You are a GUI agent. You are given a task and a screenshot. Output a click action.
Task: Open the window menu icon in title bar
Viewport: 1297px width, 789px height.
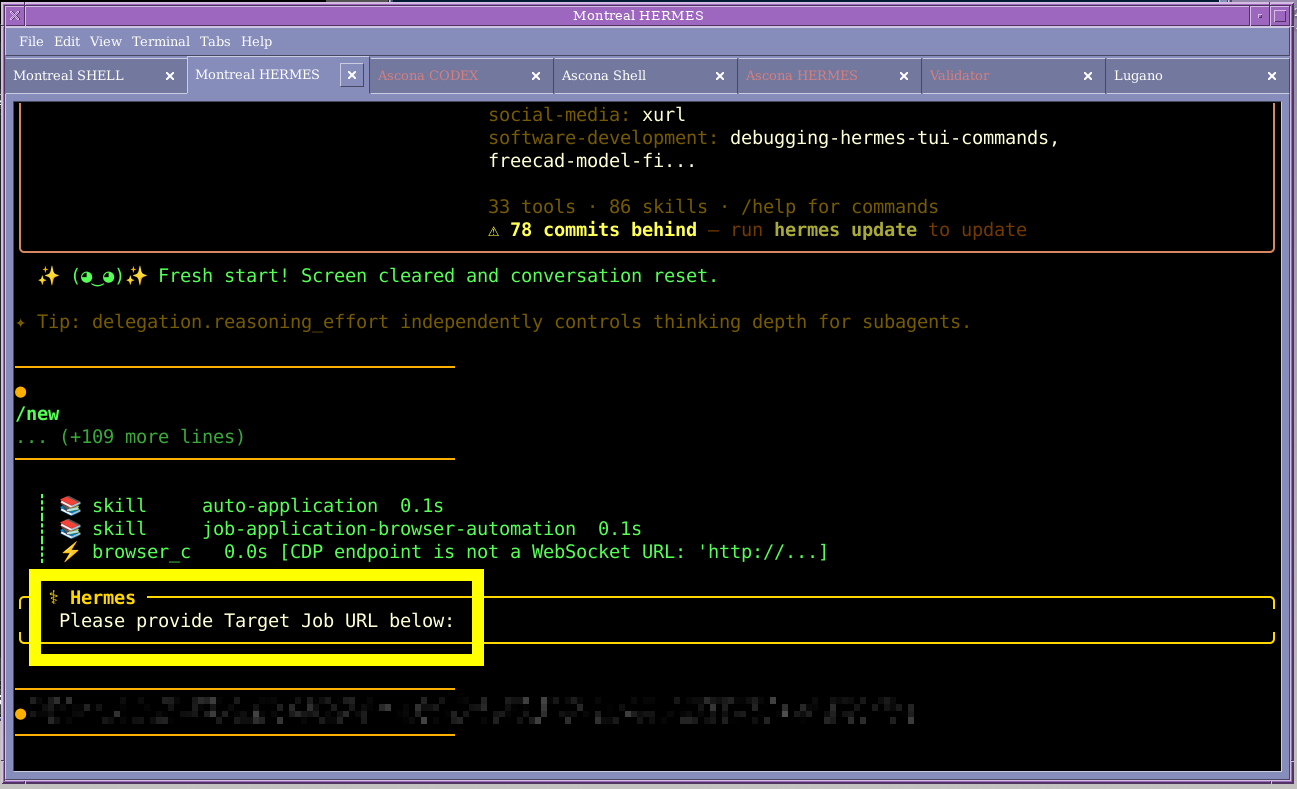14,15
